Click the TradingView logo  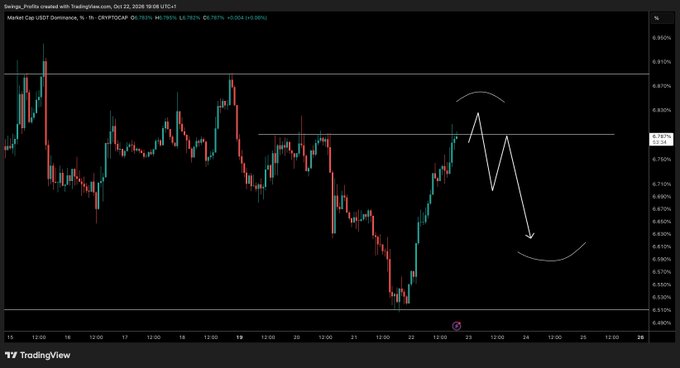(37, 355)
